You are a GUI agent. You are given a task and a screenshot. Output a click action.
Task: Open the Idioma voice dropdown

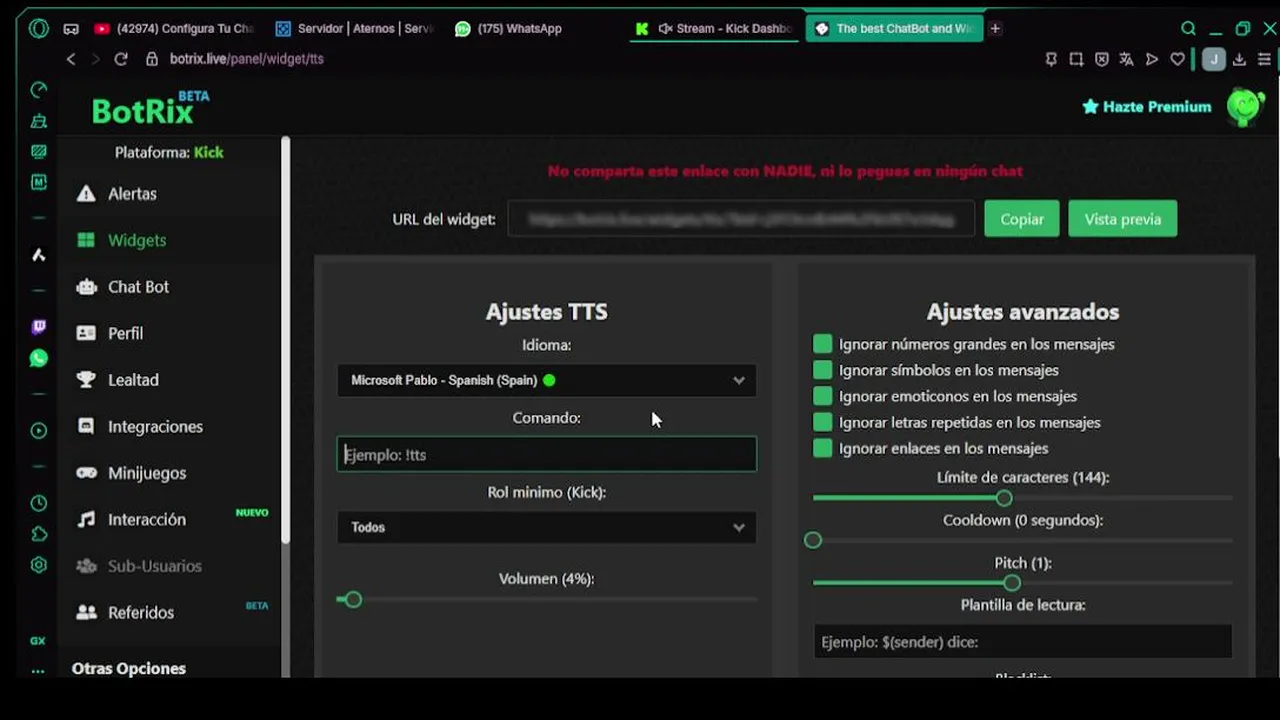[x=547, y=380]
